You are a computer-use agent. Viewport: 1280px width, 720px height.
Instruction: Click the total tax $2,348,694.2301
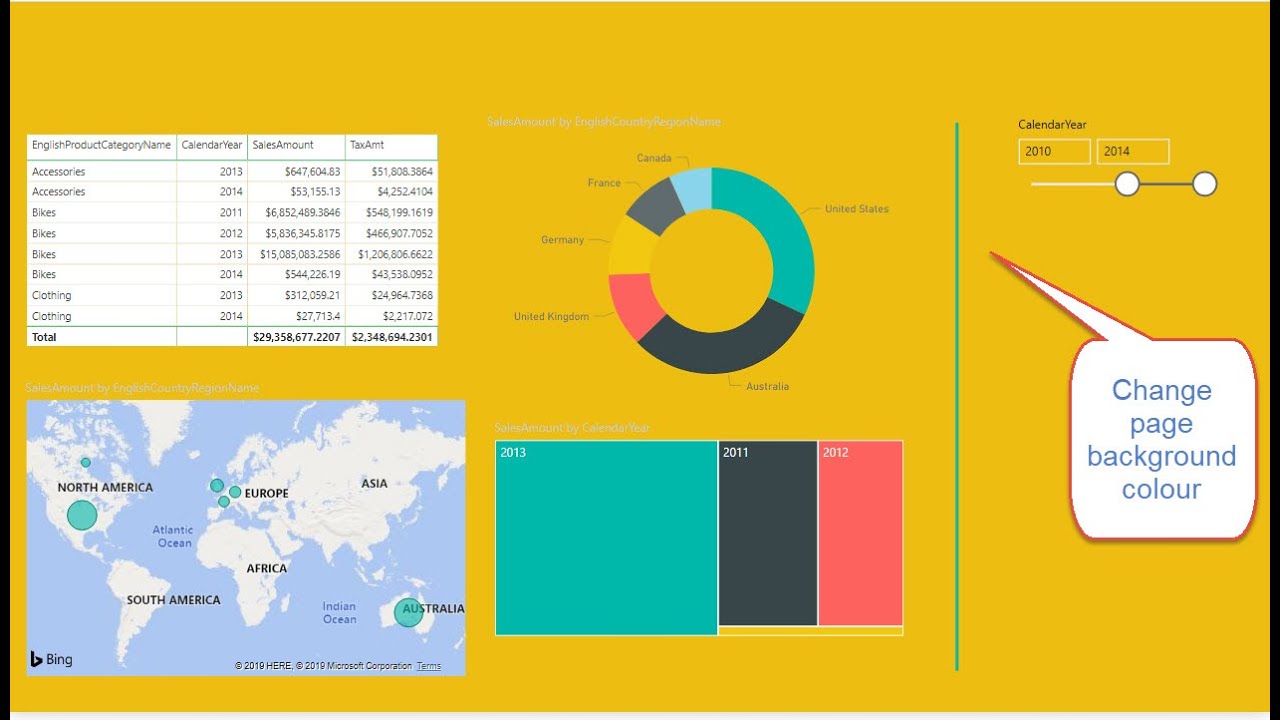pyautogui.click(x=391, y=337)
